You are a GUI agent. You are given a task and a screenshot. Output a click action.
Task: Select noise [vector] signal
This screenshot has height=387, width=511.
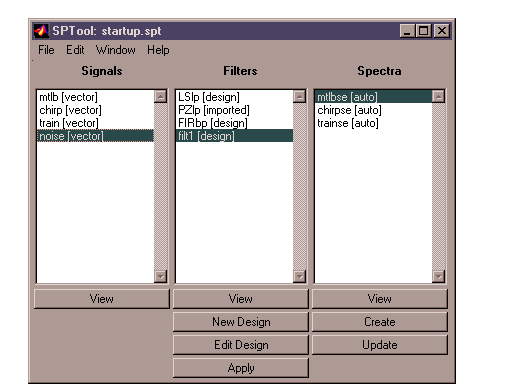(95, 136)
